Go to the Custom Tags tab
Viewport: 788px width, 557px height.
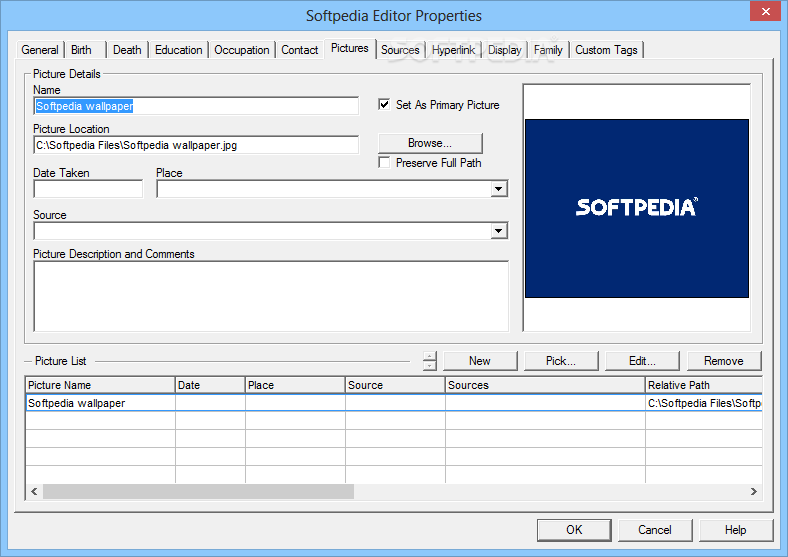[x=606, y=50]
